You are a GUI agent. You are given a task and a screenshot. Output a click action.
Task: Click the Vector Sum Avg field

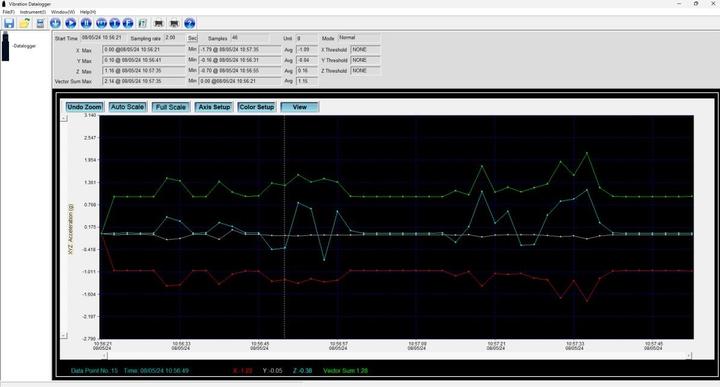click(x=306, y=81)
